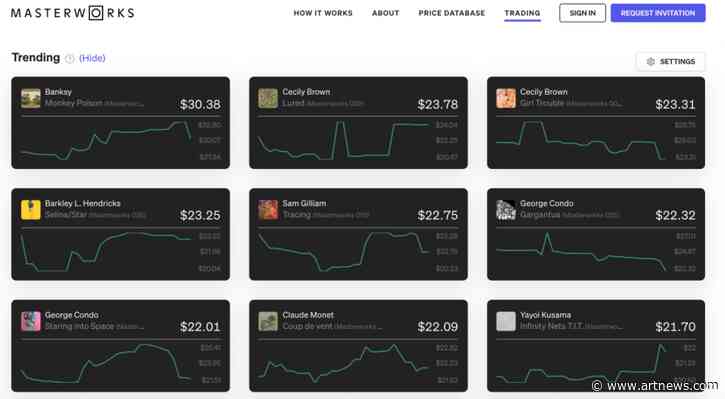
Task: Hide the Trending section
Action: coord(92,58)
